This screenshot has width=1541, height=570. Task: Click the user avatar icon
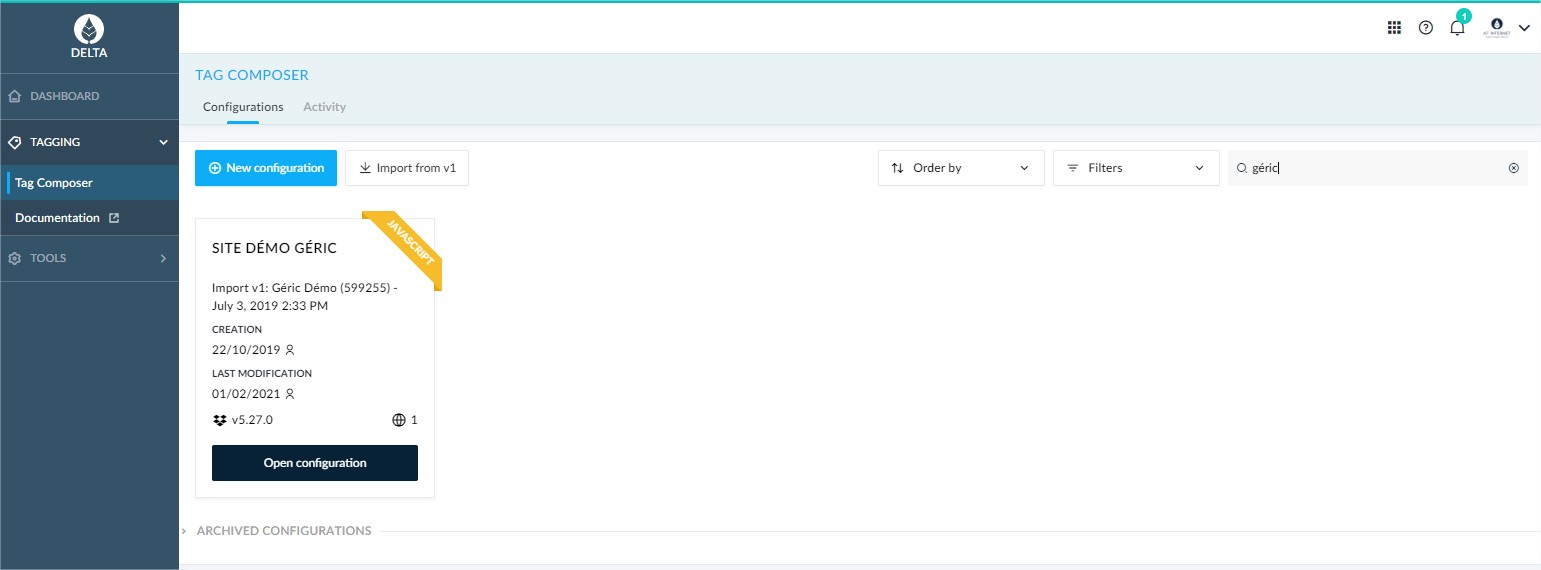1496,27
